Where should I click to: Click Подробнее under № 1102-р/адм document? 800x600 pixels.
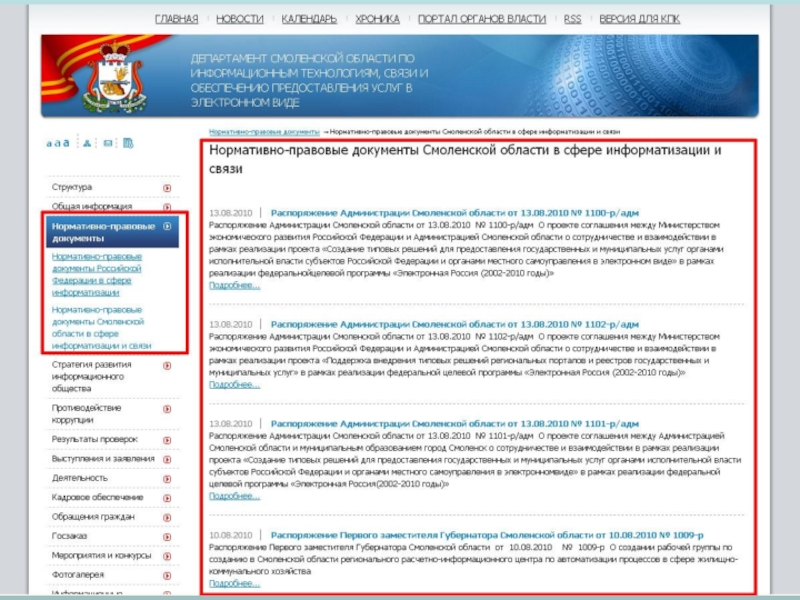(235, 384)
